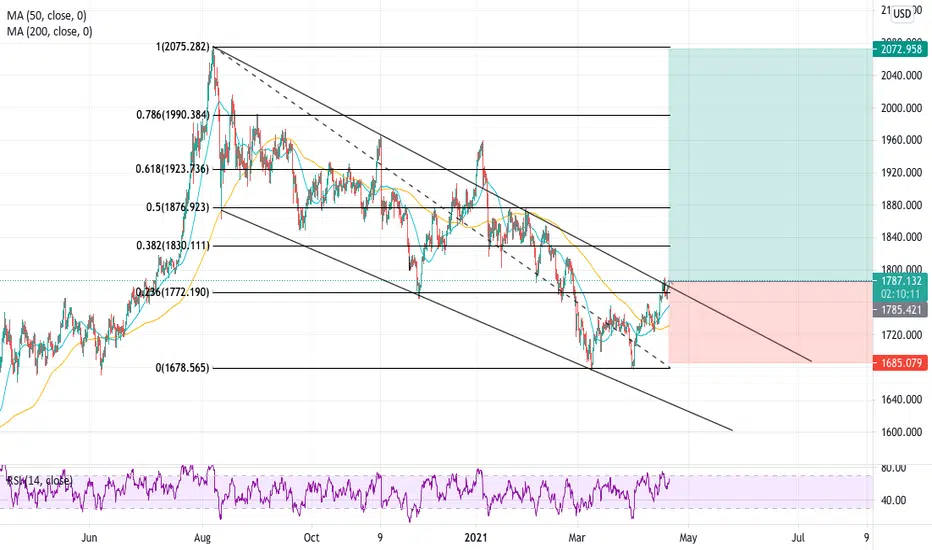The height and width of the screenshot is (550, 932).
Task: Click the MA (200, close, 0) indicator label
Action: [49, 31]
